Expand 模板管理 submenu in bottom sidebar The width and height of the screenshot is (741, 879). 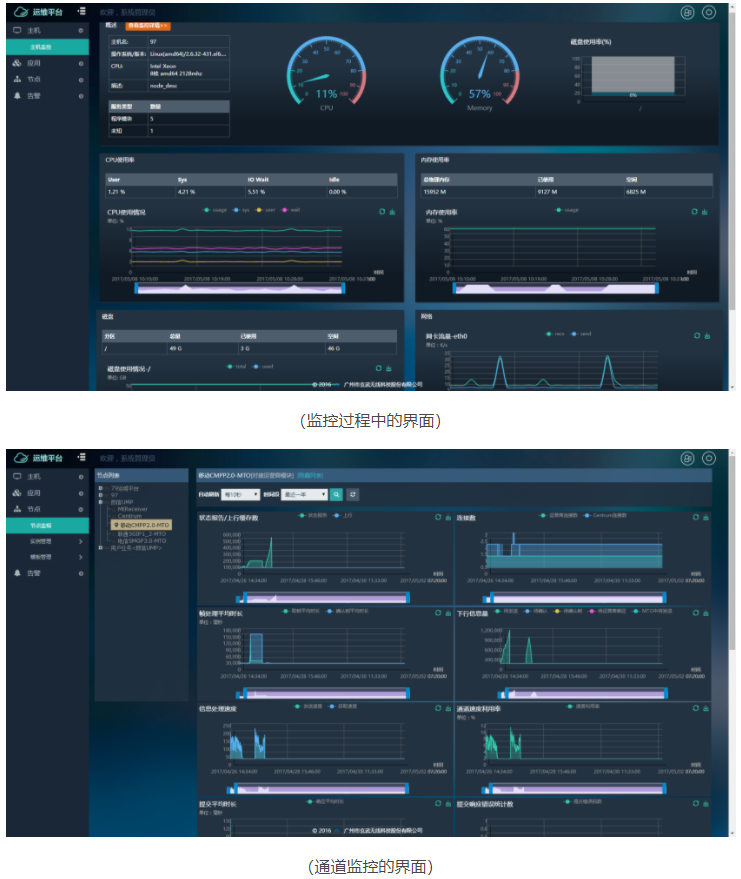pos(48,557)
